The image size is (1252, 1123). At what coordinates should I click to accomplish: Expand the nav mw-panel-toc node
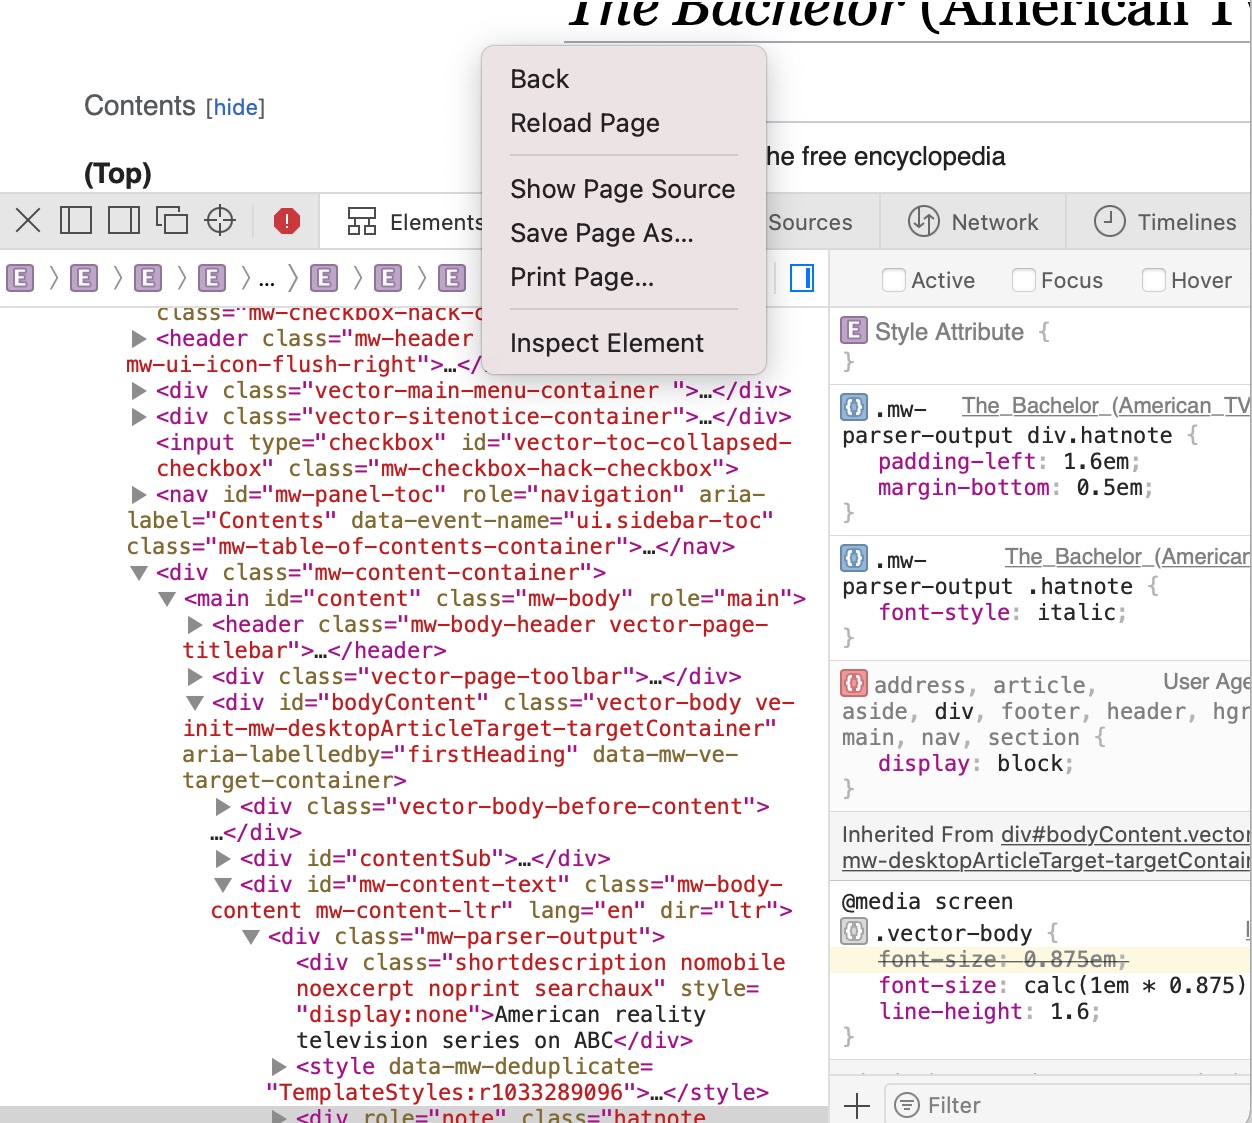139,495
